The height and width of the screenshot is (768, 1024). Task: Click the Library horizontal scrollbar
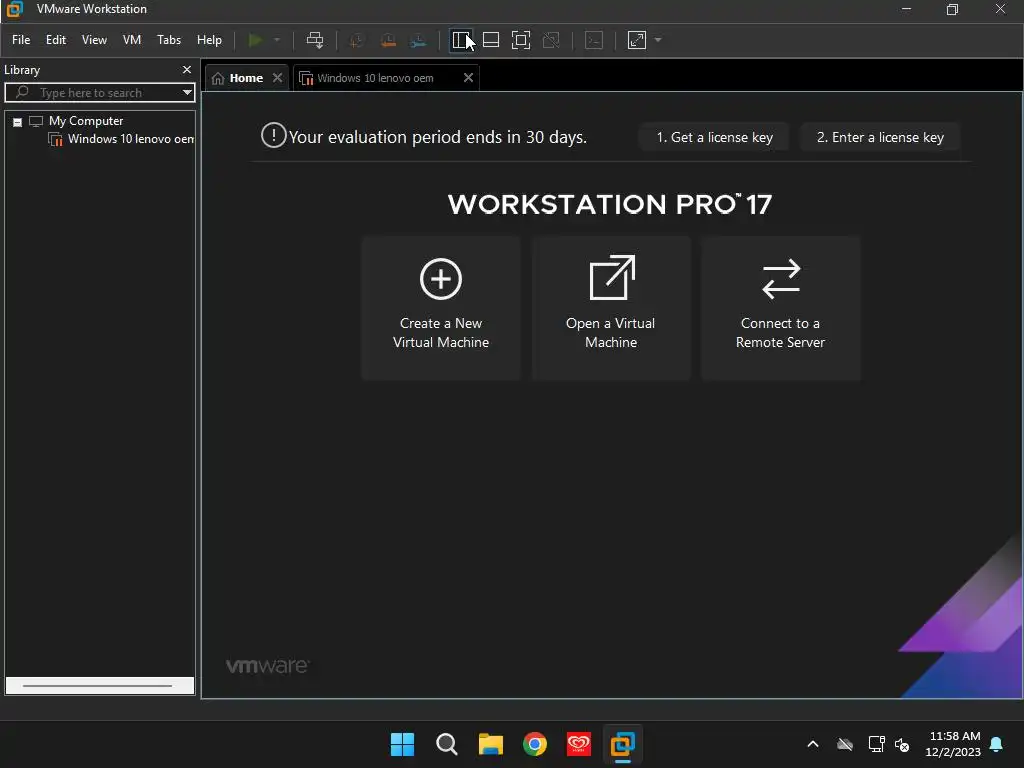point(98,686)
